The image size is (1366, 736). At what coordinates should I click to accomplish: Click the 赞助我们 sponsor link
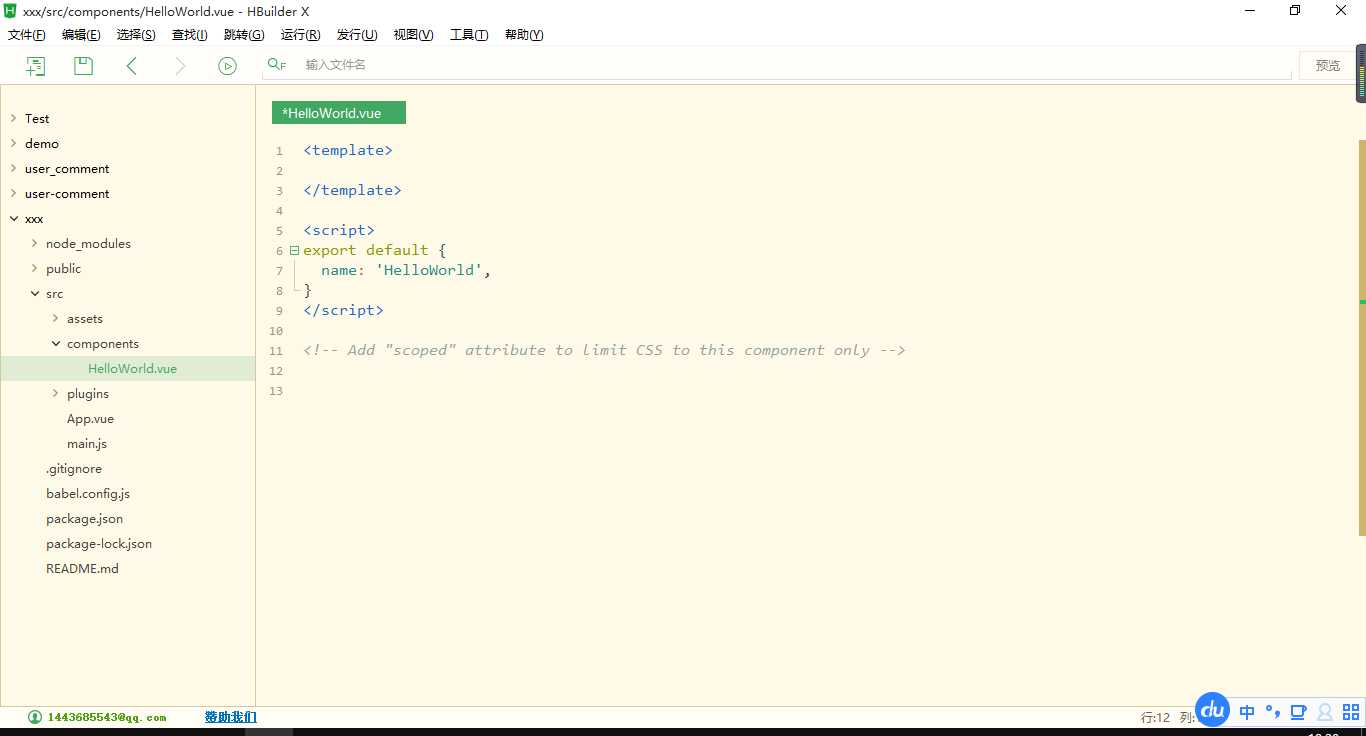(x=231, y=717)
